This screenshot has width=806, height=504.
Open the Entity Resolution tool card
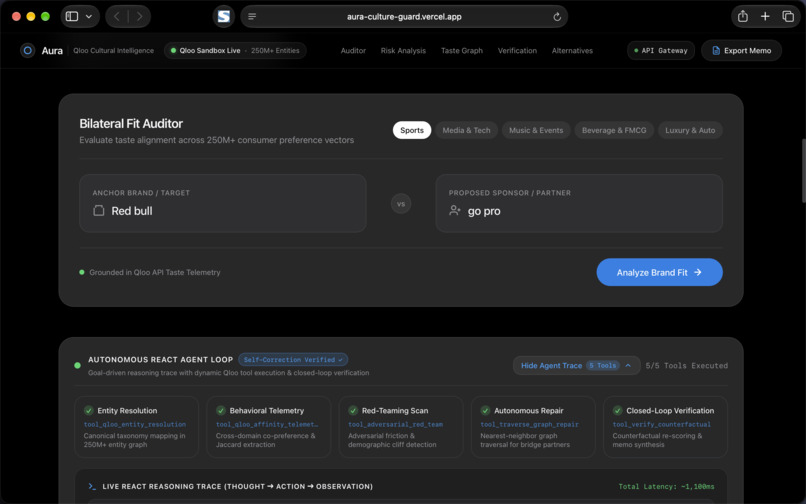pyautogui.click(x=137, y=426)
